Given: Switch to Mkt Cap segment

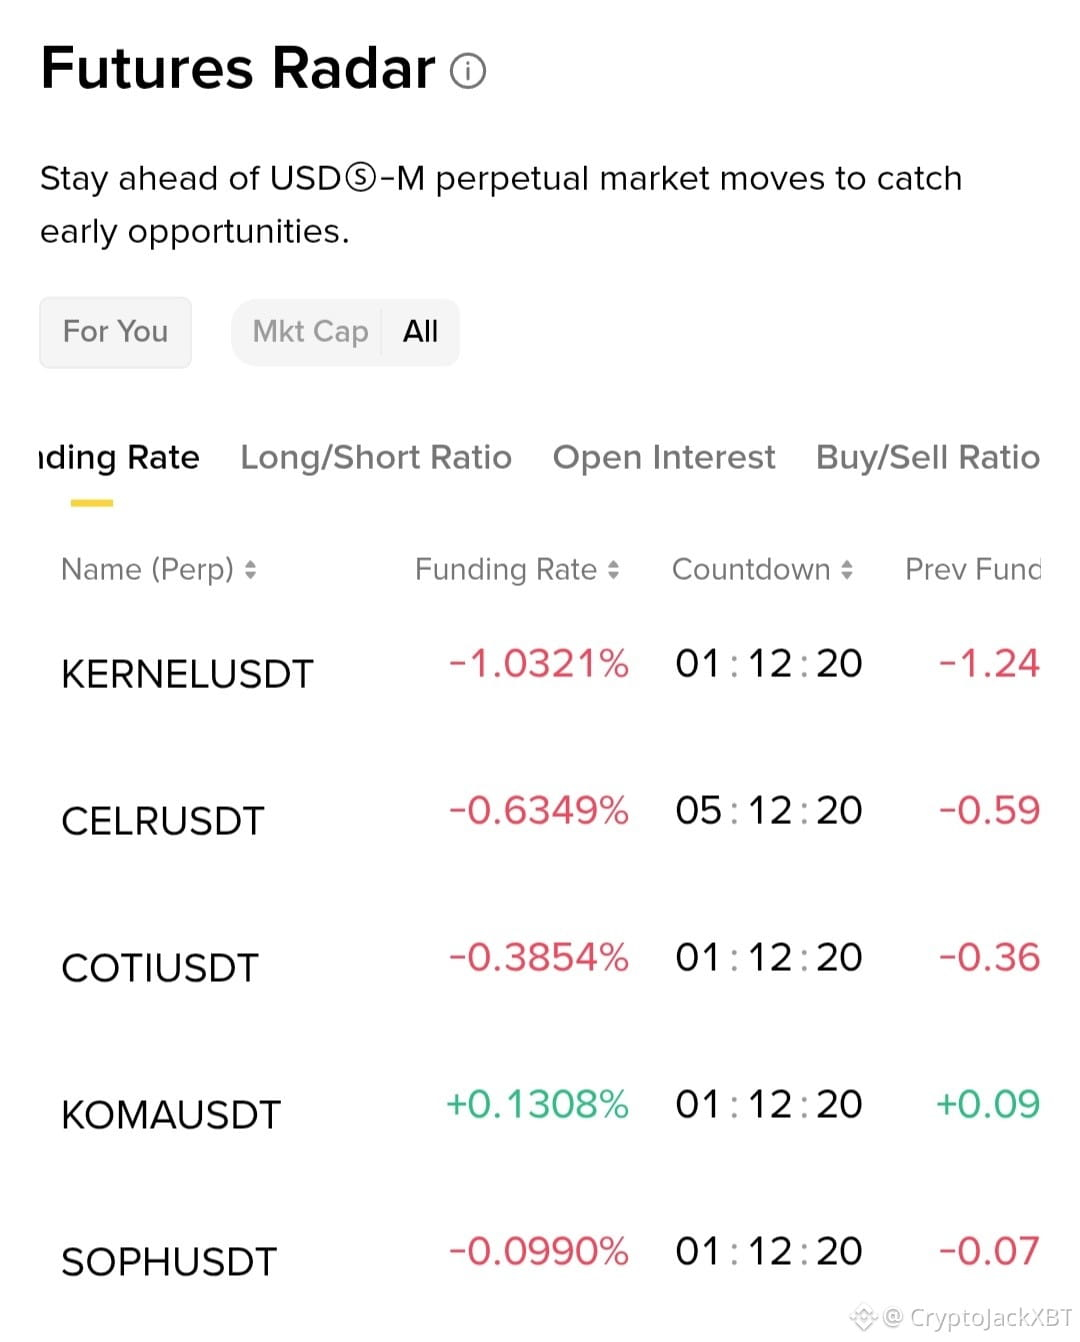Looking at the screenshot, I should 310,332.
